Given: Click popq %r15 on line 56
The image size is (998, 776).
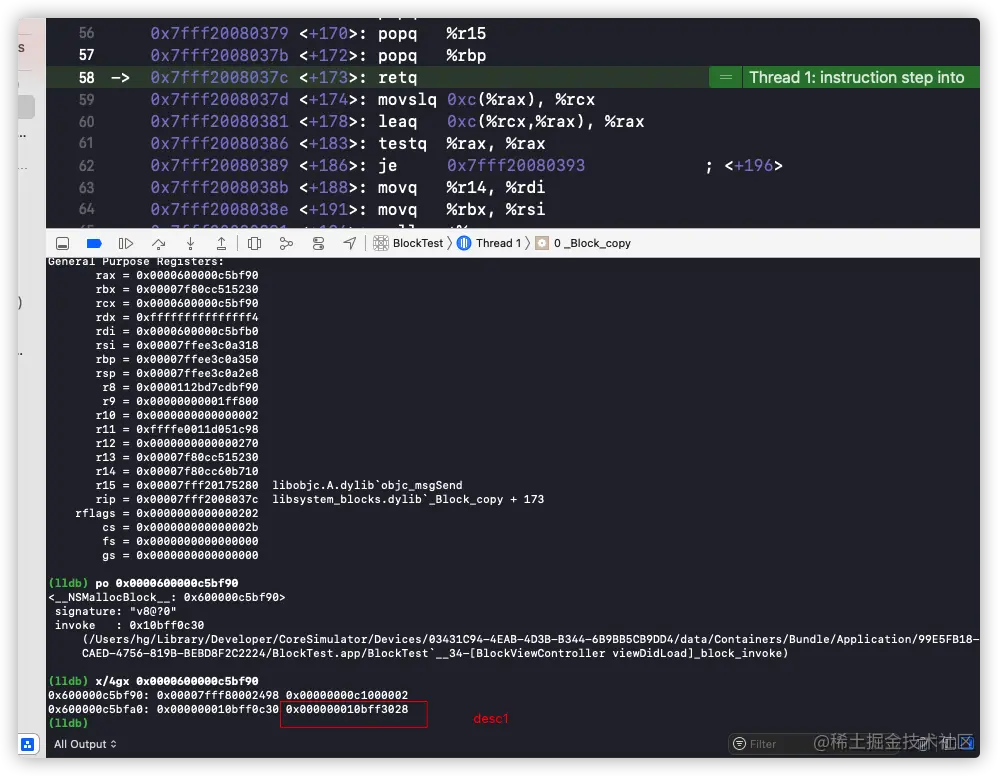Looking at the screenshot, I should 432,33.
